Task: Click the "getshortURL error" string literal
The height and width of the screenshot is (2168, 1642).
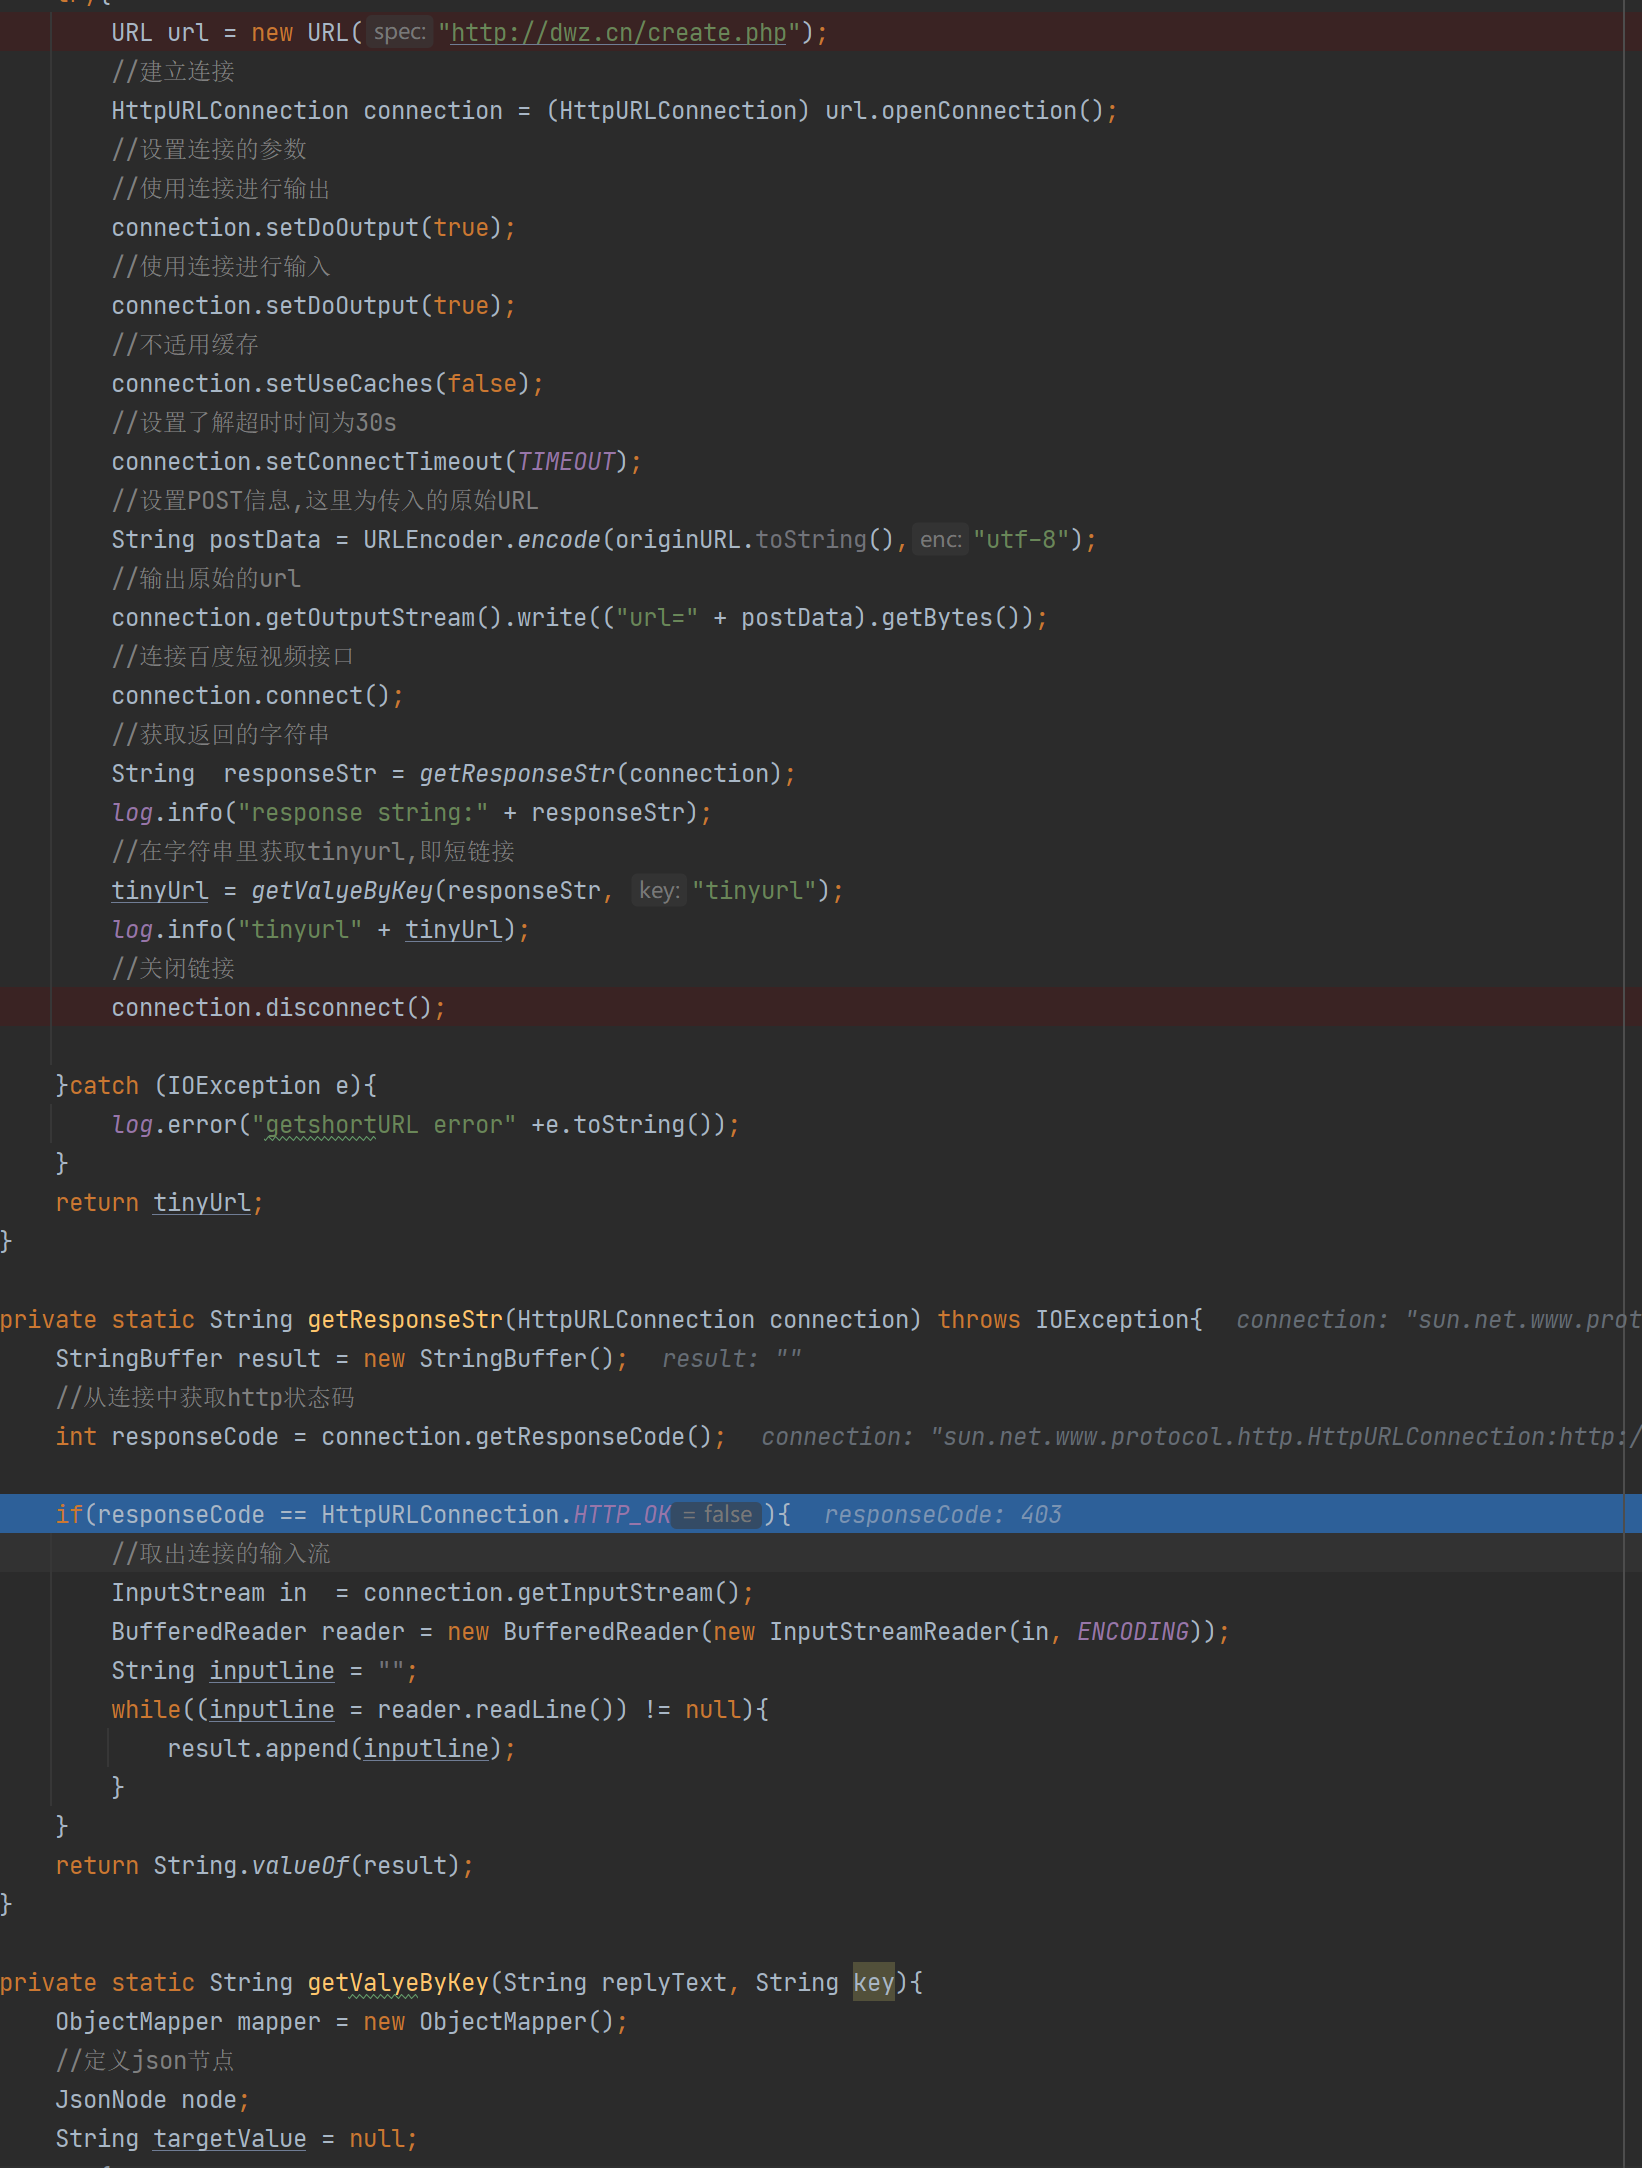Action: pos(384,1125)
